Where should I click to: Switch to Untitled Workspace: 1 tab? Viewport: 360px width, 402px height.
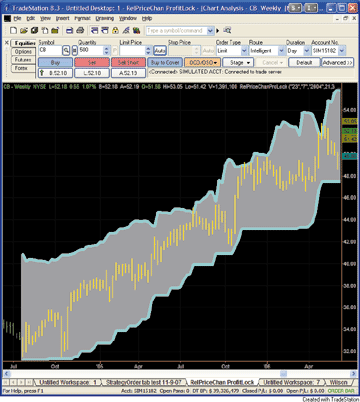click(67, 382)
